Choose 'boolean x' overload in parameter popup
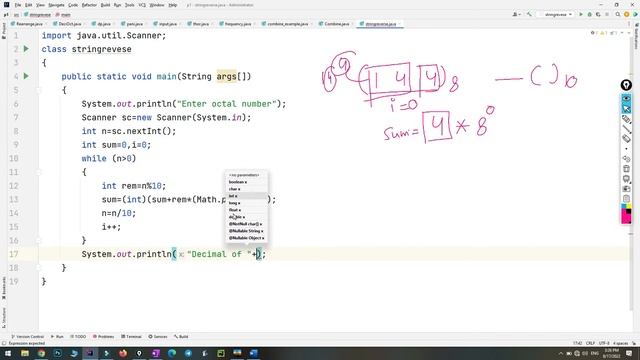640x360 pixels. click(247, 182)
